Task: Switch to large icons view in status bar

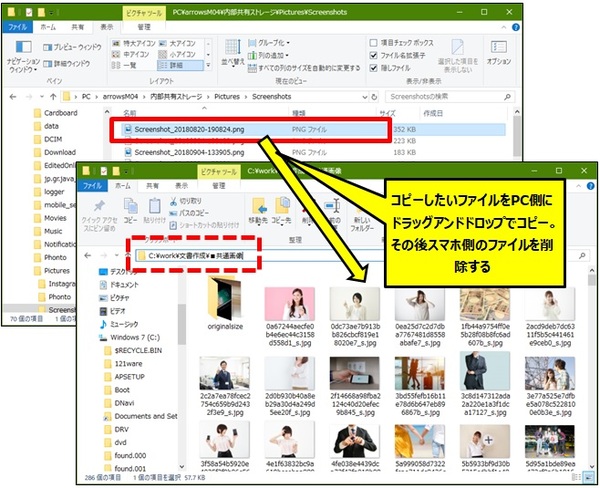Action: tap(589, 477)
